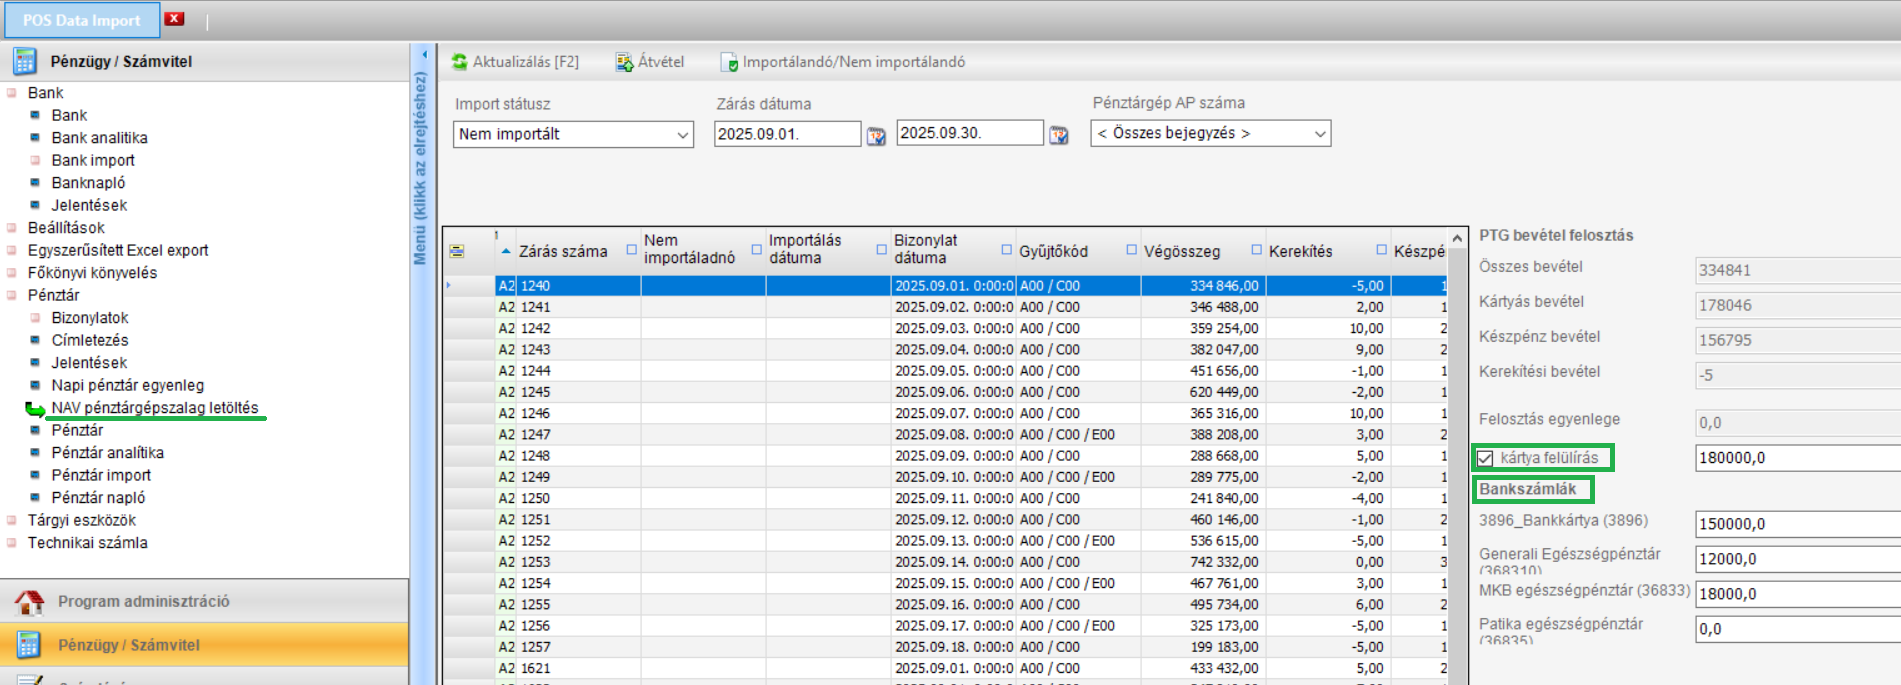Toggle the Zárás száma column header checkbox

point(632,250)
